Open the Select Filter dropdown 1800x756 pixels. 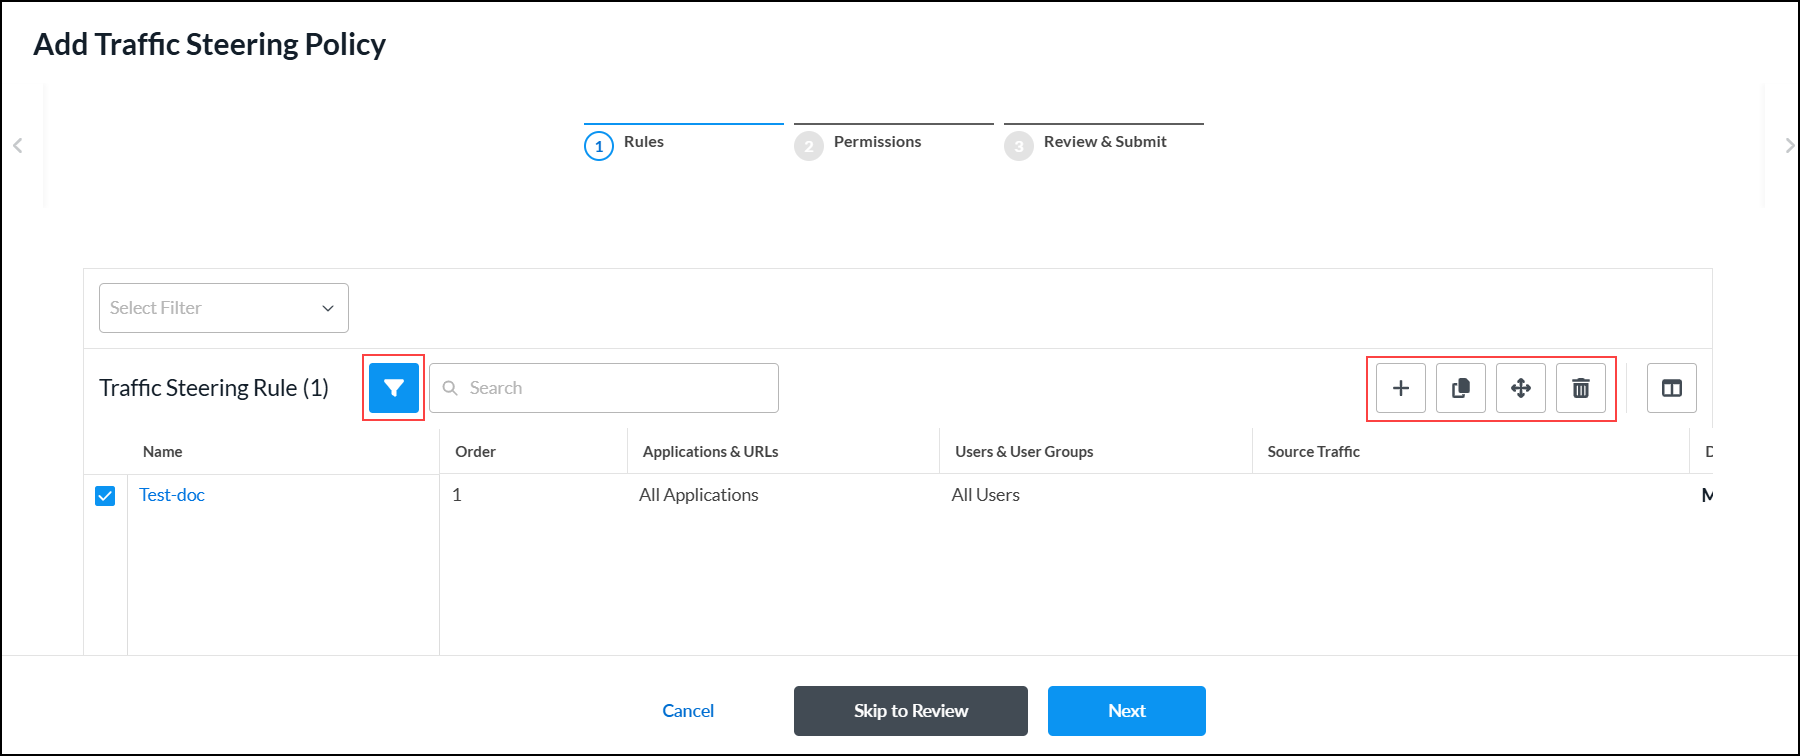[224, 308]
